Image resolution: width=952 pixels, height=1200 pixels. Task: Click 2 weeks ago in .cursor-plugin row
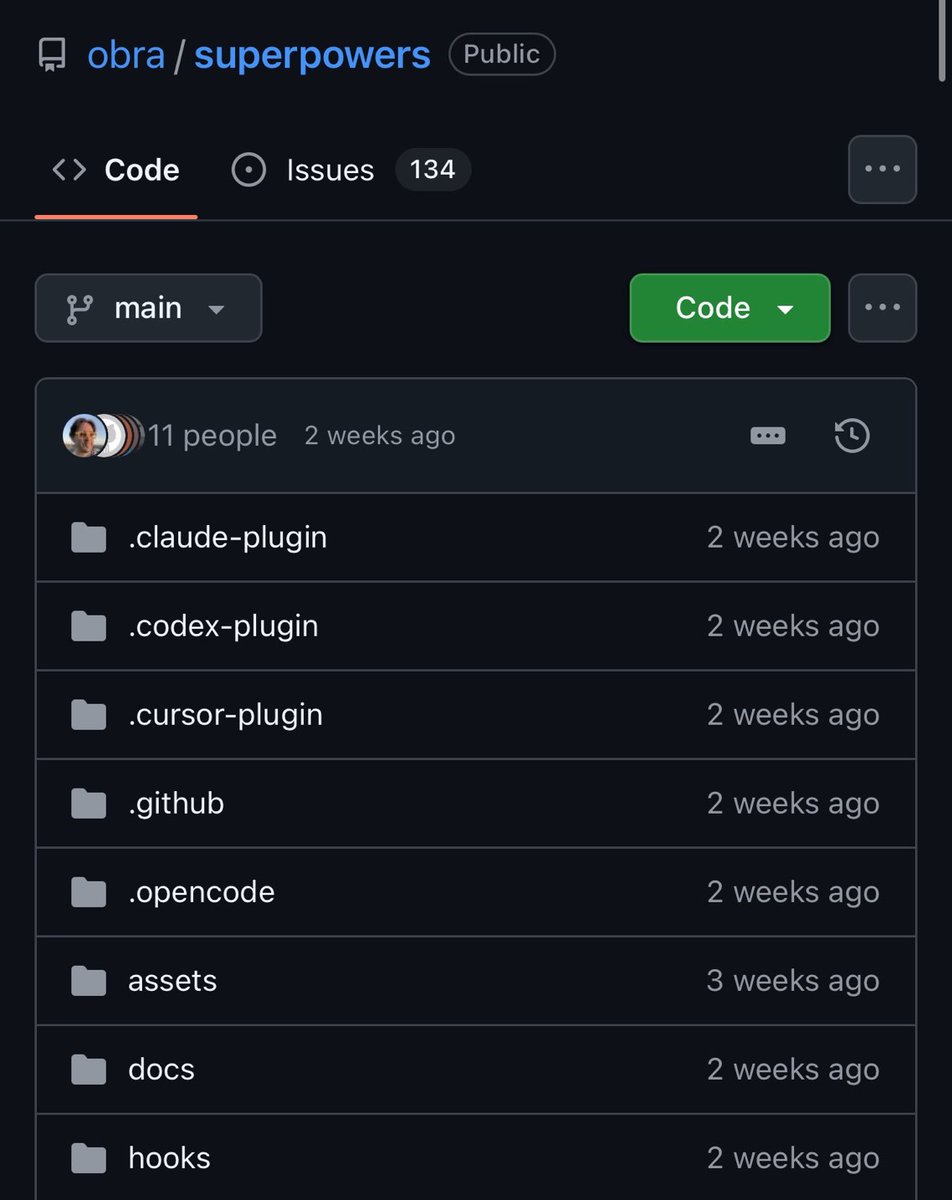(x=793, y=715)
